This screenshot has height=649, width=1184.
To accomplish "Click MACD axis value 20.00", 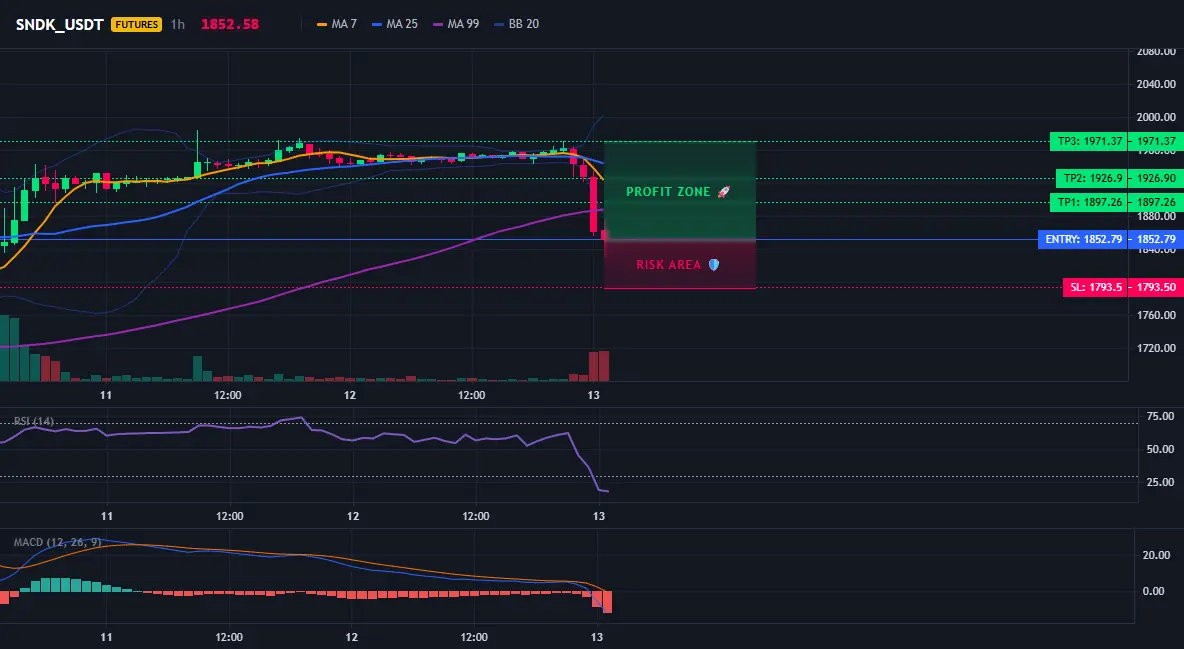I will pos(1157,555).
